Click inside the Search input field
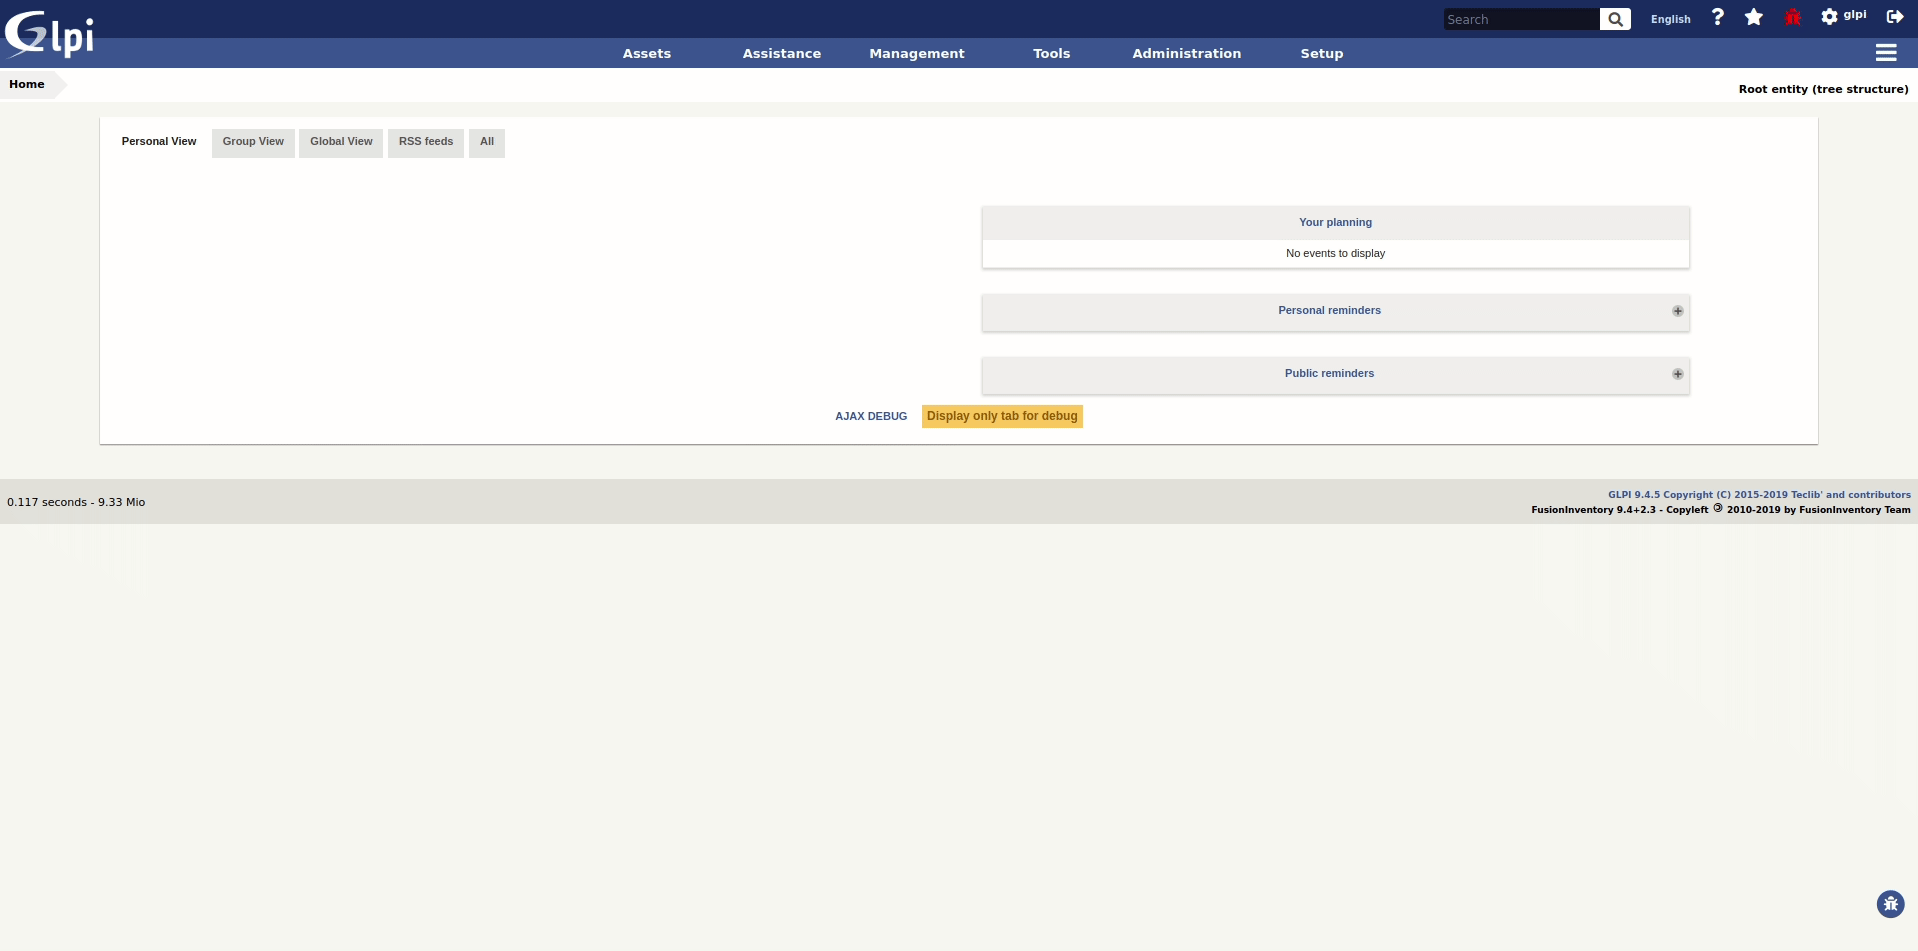Viewport: 1918px width, 951px height. (x=1520, y=19)
